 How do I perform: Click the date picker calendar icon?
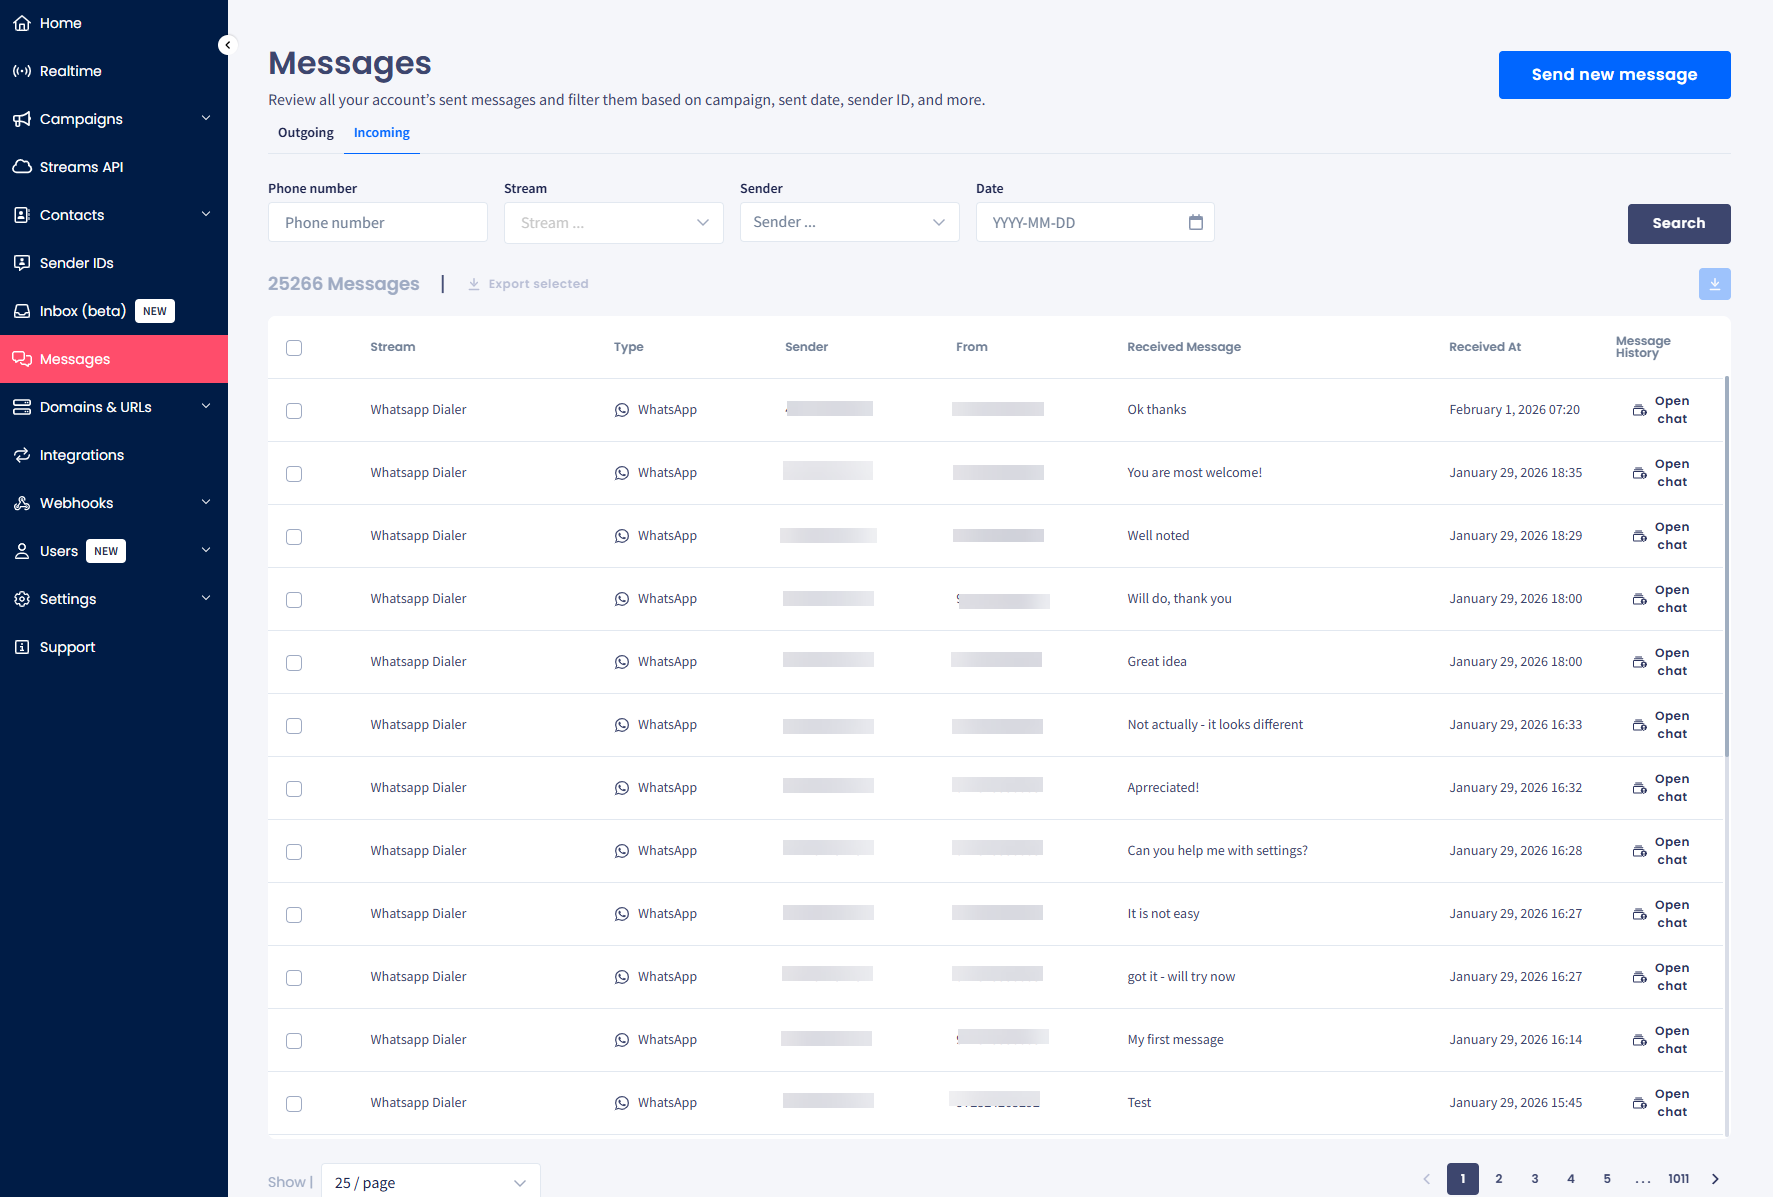pyautogui.click(x=1196, y=222)
